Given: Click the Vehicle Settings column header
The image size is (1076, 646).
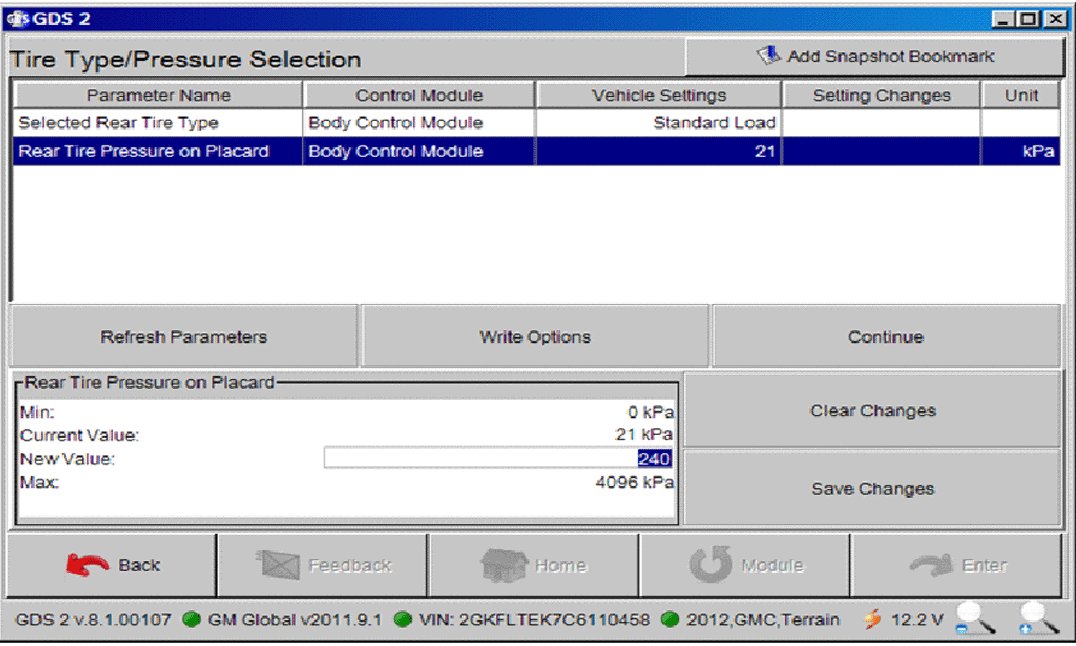Looking at the screenshot, I should click(x=659, y=96).
